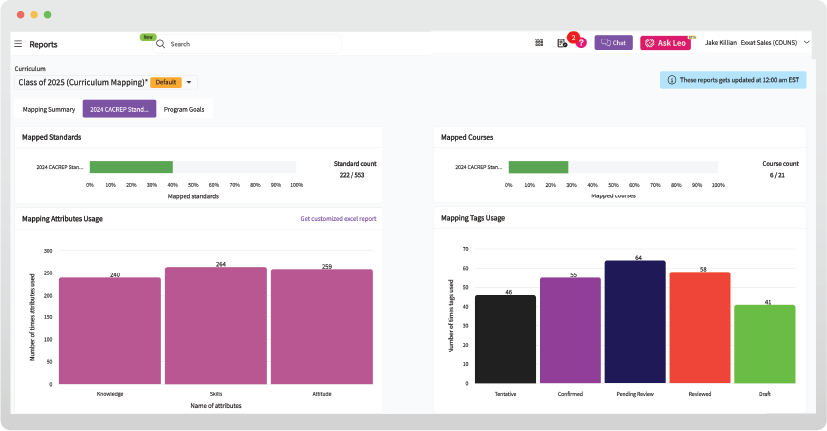Open the hamburger navigation menu
The height and width of the screenshot is (431, 827).
[x=18, y=44]
